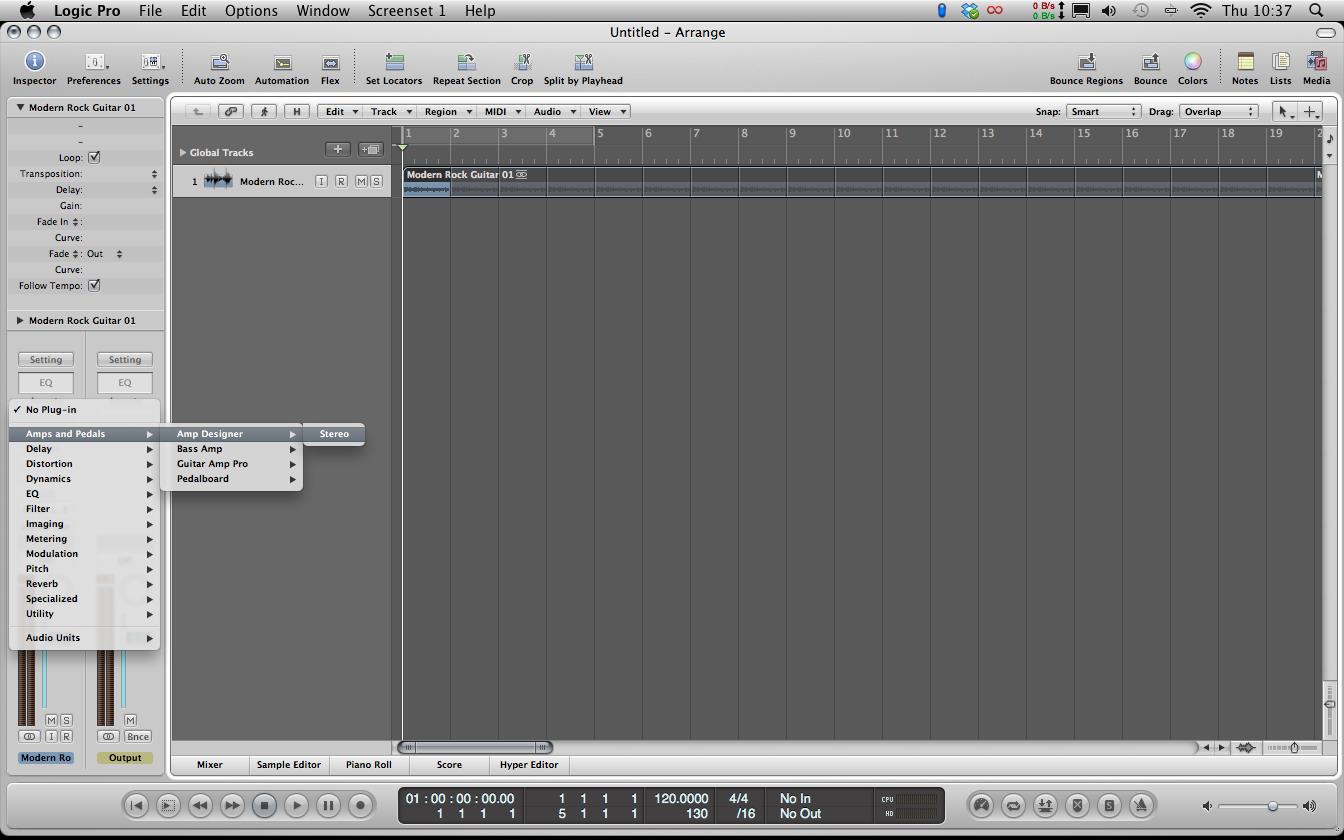The height and width of the screenshot is (840, 1344).
Task: Adjust the master volume slider
Action: [x=1272, y=806]
